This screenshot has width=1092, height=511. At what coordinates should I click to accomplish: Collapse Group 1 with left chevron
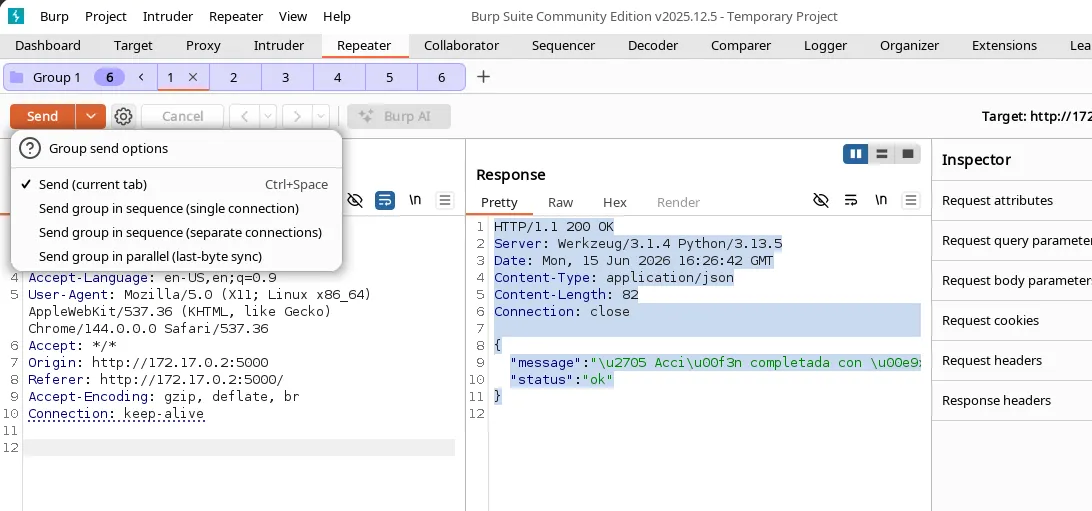point(141,77)
